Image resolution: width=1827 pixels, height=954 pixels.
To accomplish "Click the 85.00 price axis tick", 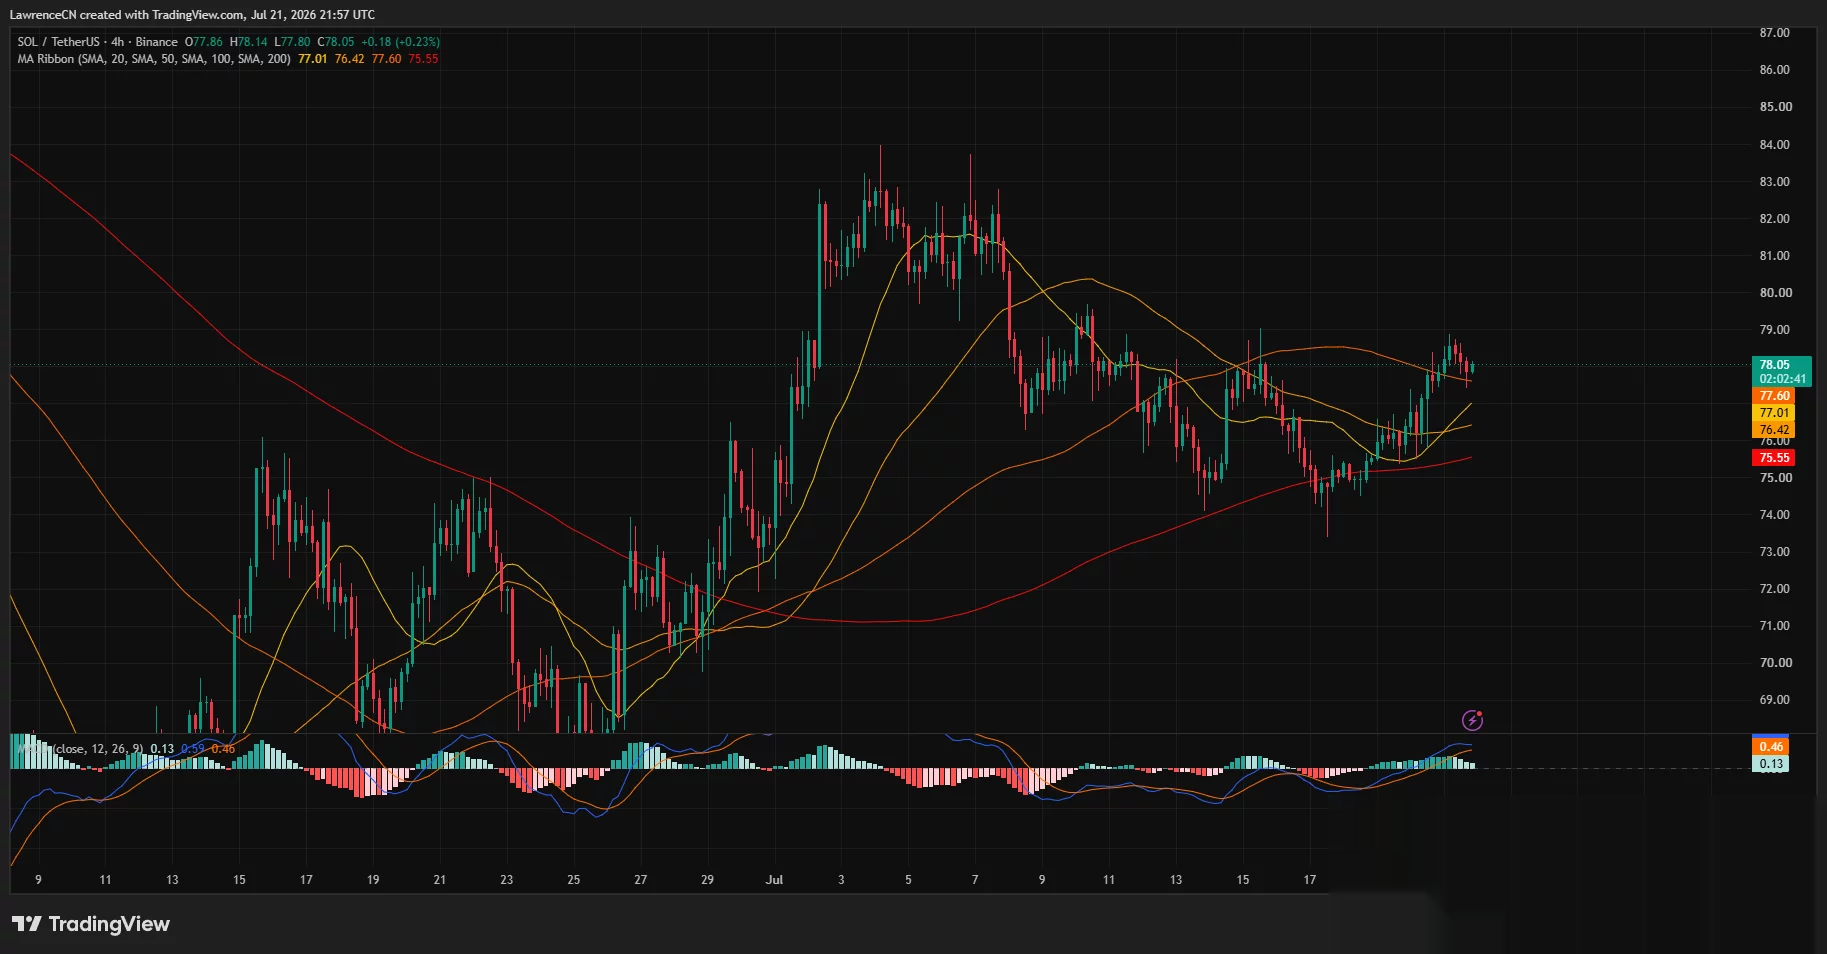I will point(1775,107).
